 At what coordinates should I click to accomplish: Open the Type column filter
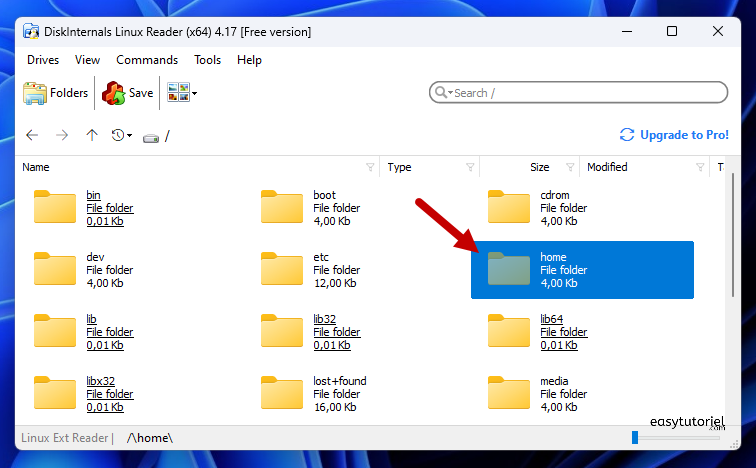pos(470,167)
